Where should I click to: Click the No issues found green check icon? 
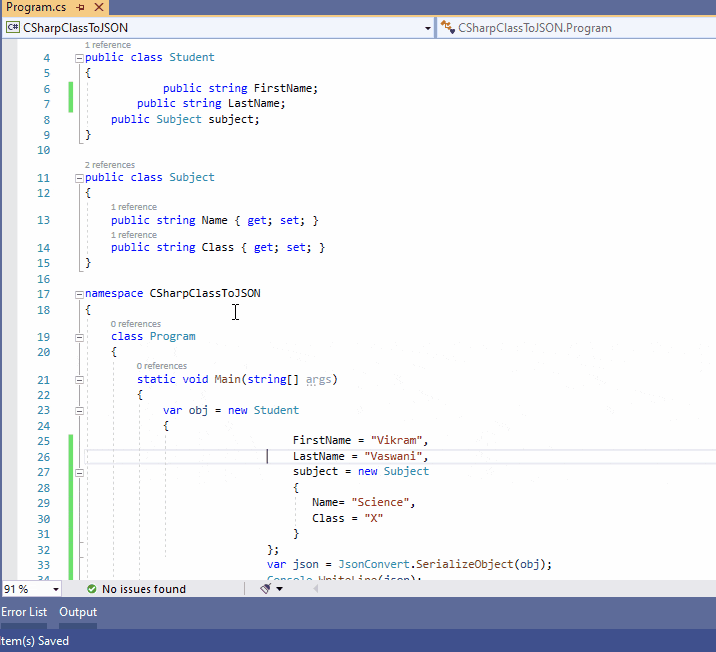click(92, 589)
